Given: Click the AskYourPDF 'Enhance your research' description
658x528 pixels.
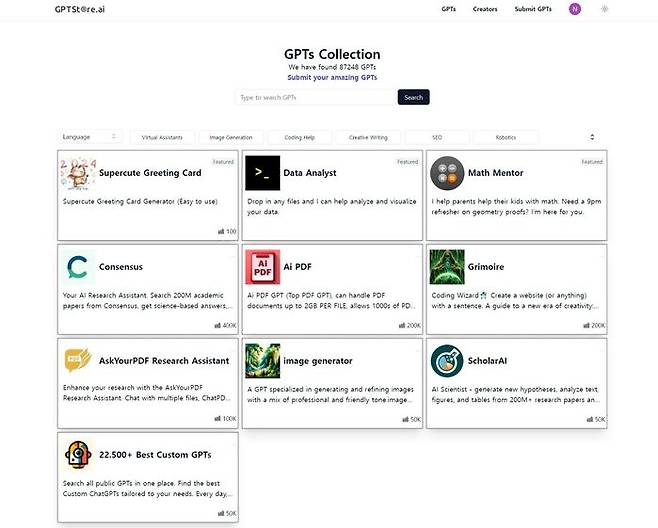Looking at the screenshot, I should click(146, 393).
